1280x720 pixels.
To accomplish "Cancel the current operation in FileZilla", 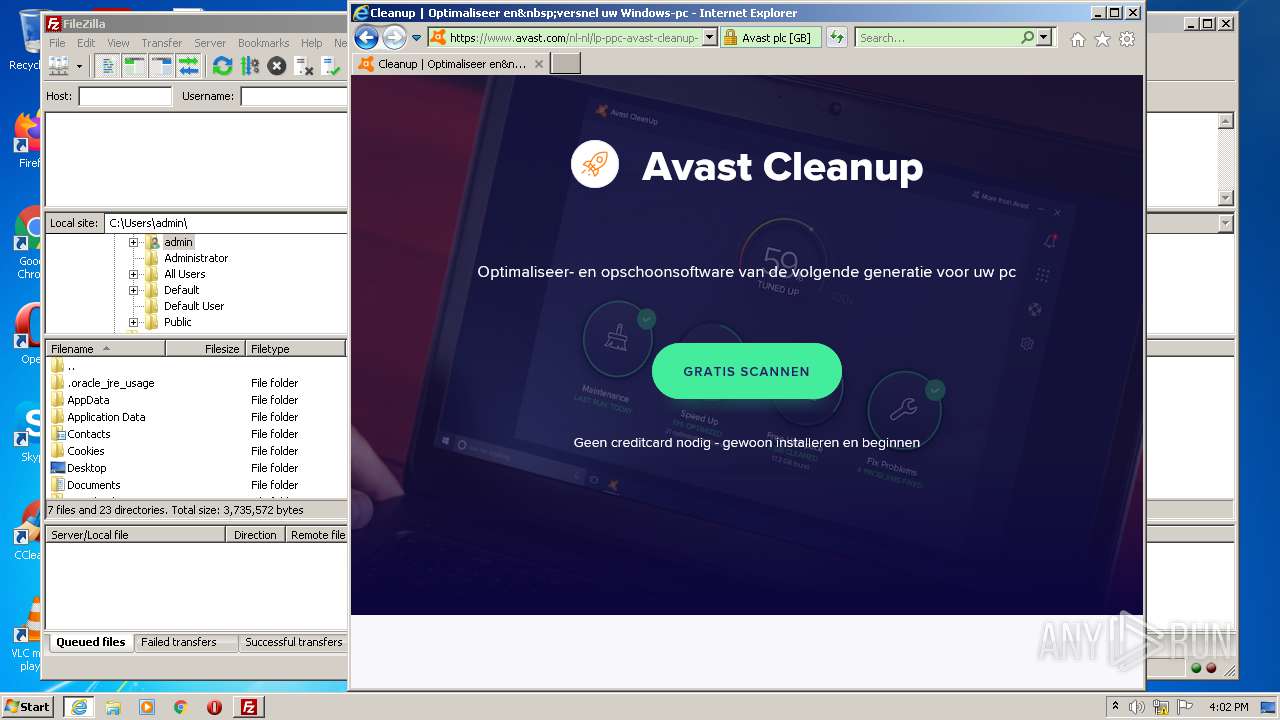I will pyautogui.click(x=277, y=66).
